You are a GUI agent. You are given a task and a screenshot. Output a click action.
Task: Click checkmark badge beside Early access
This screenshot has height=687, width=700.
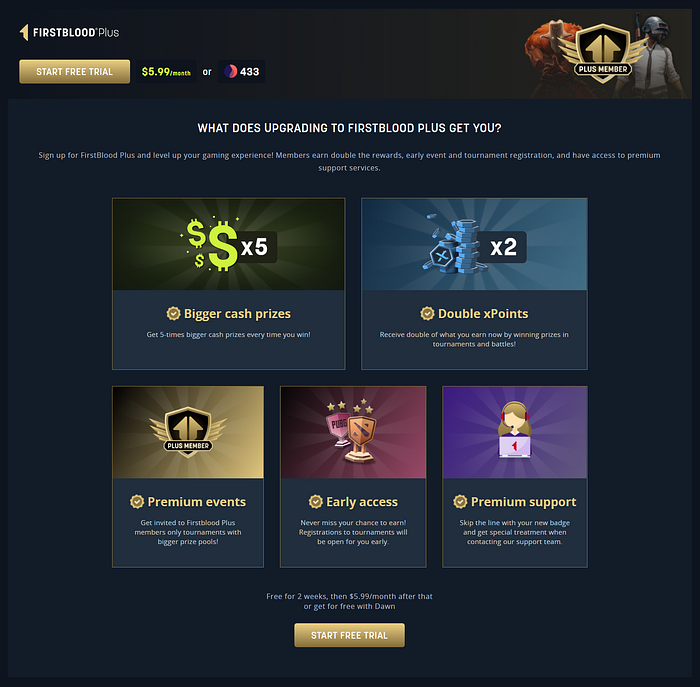[316, 501]
